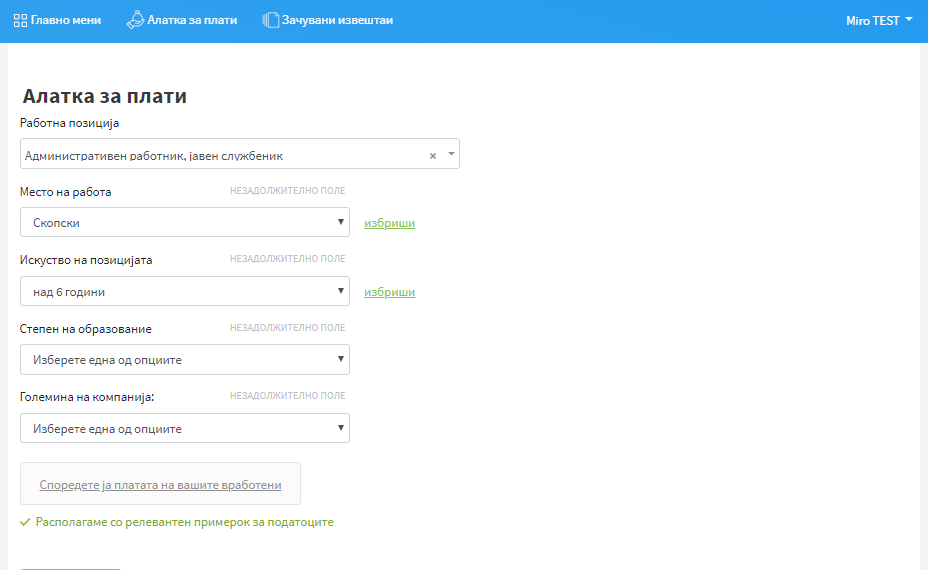The image size is (928, 570).
Task: Click the Работна позиција label
Action: coord(69,123)
